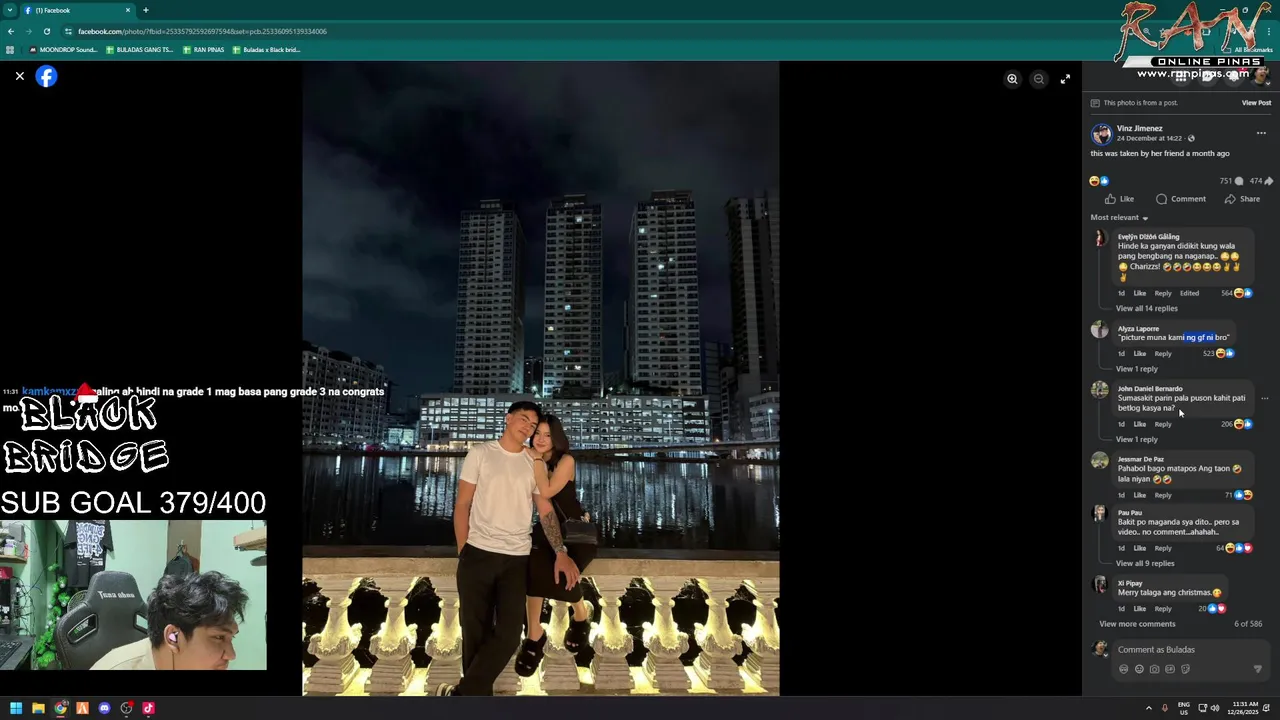The height and width of the screenshot is (720, 1280).
Task: Zoom in on the photo
Action: click(x=1012, y=79)
